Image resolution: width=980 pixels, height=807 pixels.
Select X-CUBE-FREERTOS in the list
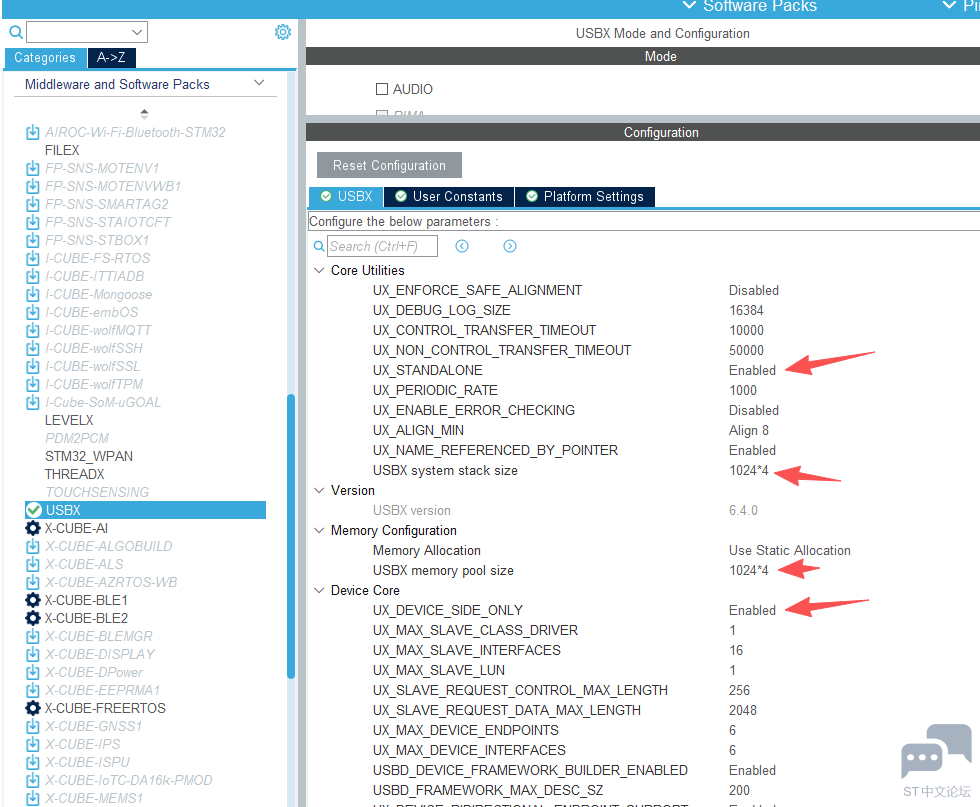point(105,708)
